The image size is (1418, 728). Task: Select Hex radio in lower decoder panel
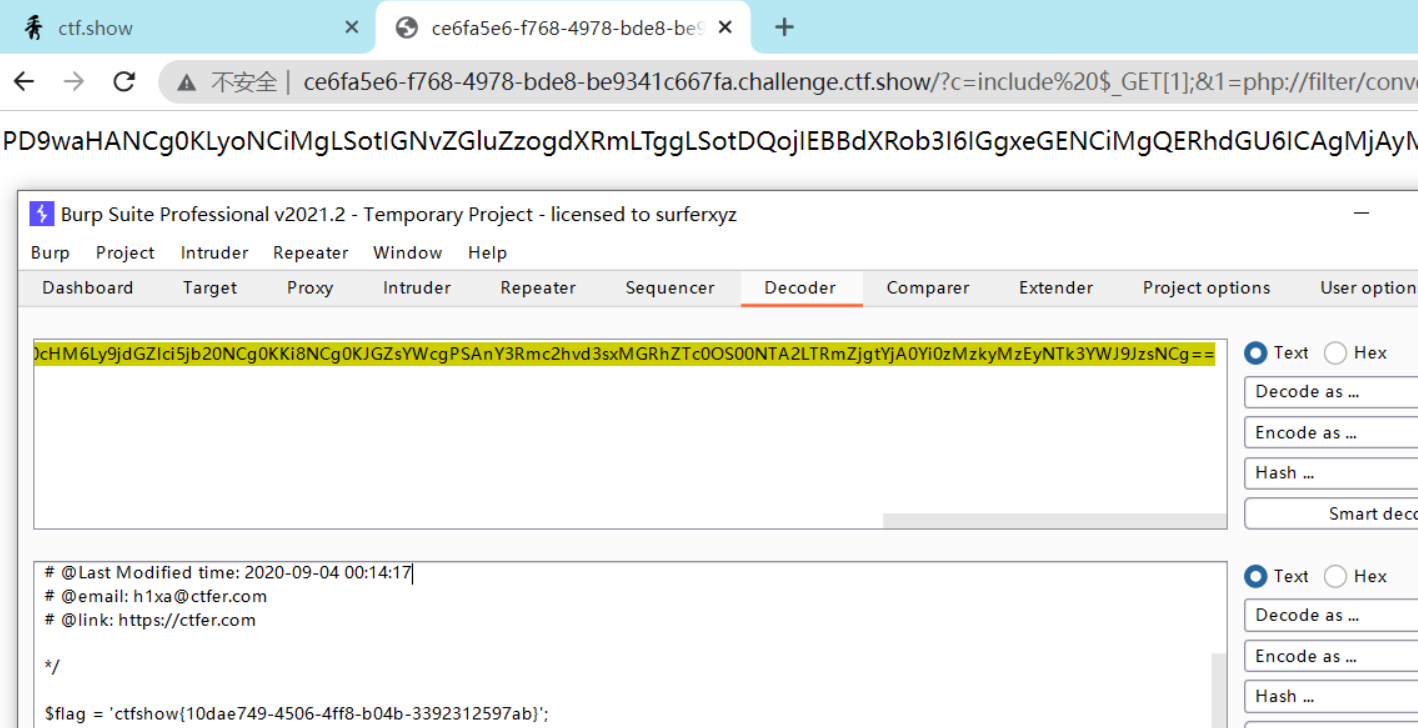click(1335, 577)
